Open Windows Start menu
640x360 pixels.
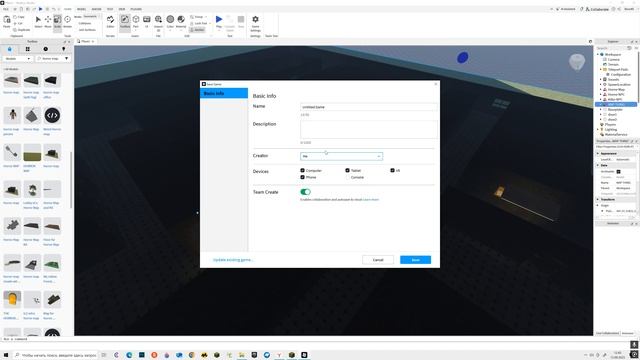pyautogui.click(x=6, y=355)
